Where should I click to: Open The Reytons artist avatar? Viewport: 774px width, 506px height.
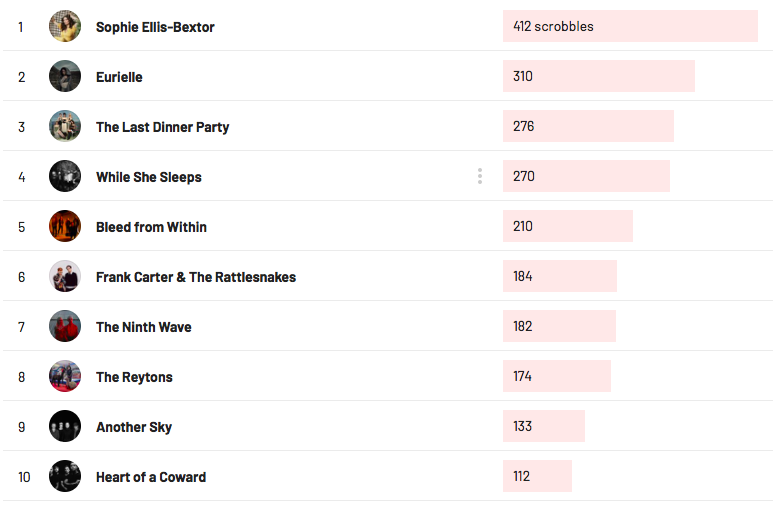tap(65, 376)
